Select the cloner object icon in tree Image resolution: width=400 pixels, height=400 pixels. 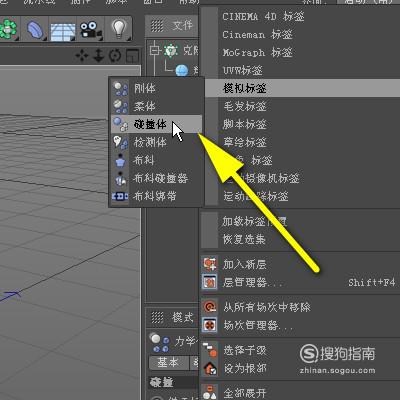171,50
